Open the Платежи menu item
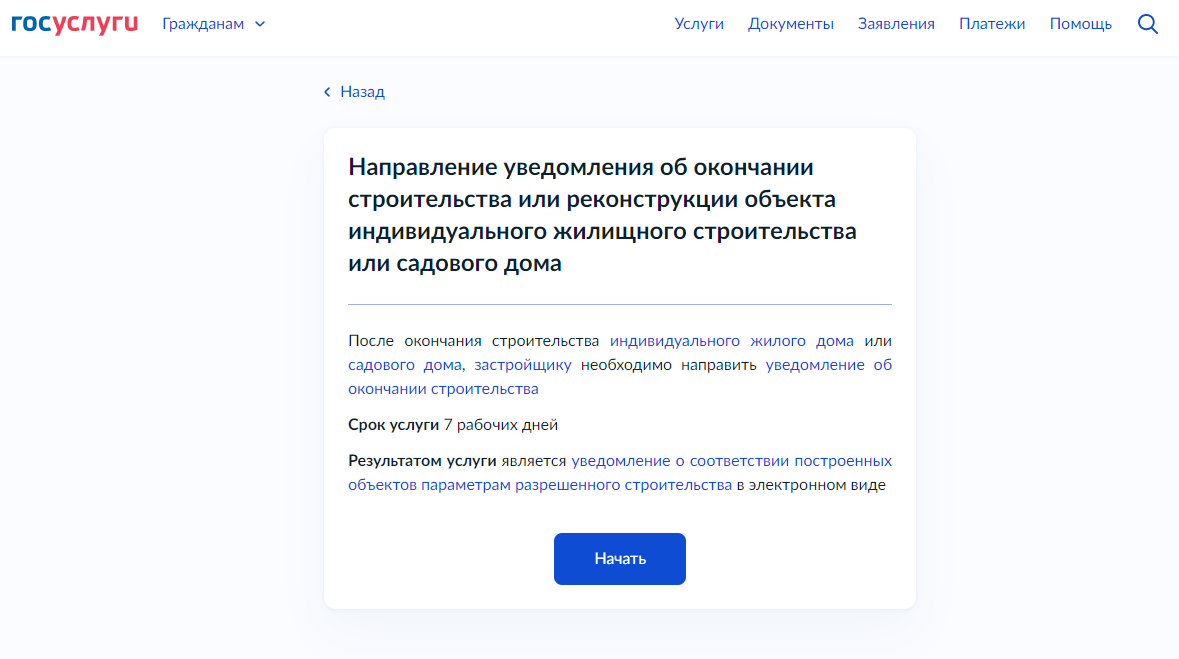This screenshot has height=659, width=1179. click(992, 24)
